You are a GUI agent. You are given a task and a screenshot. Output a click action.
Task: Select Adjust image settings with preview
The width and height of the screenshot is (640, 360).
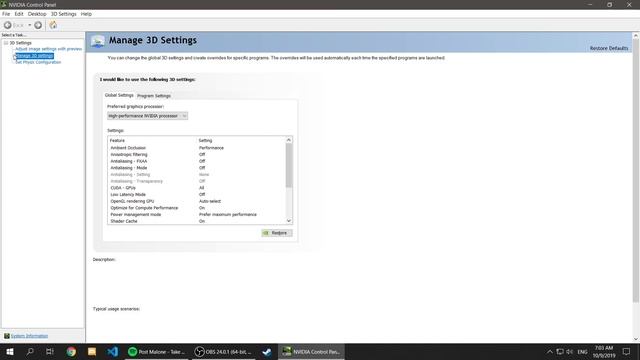coord(49,49)
